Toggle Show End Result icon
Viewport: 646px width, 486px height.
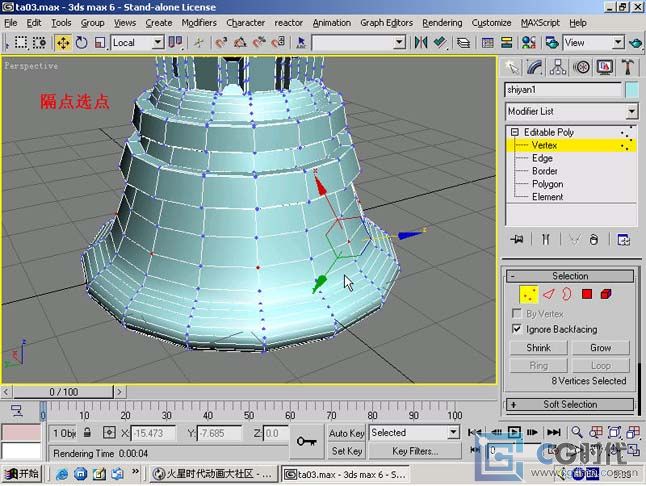pyautogui.click(x=545, y=239)
